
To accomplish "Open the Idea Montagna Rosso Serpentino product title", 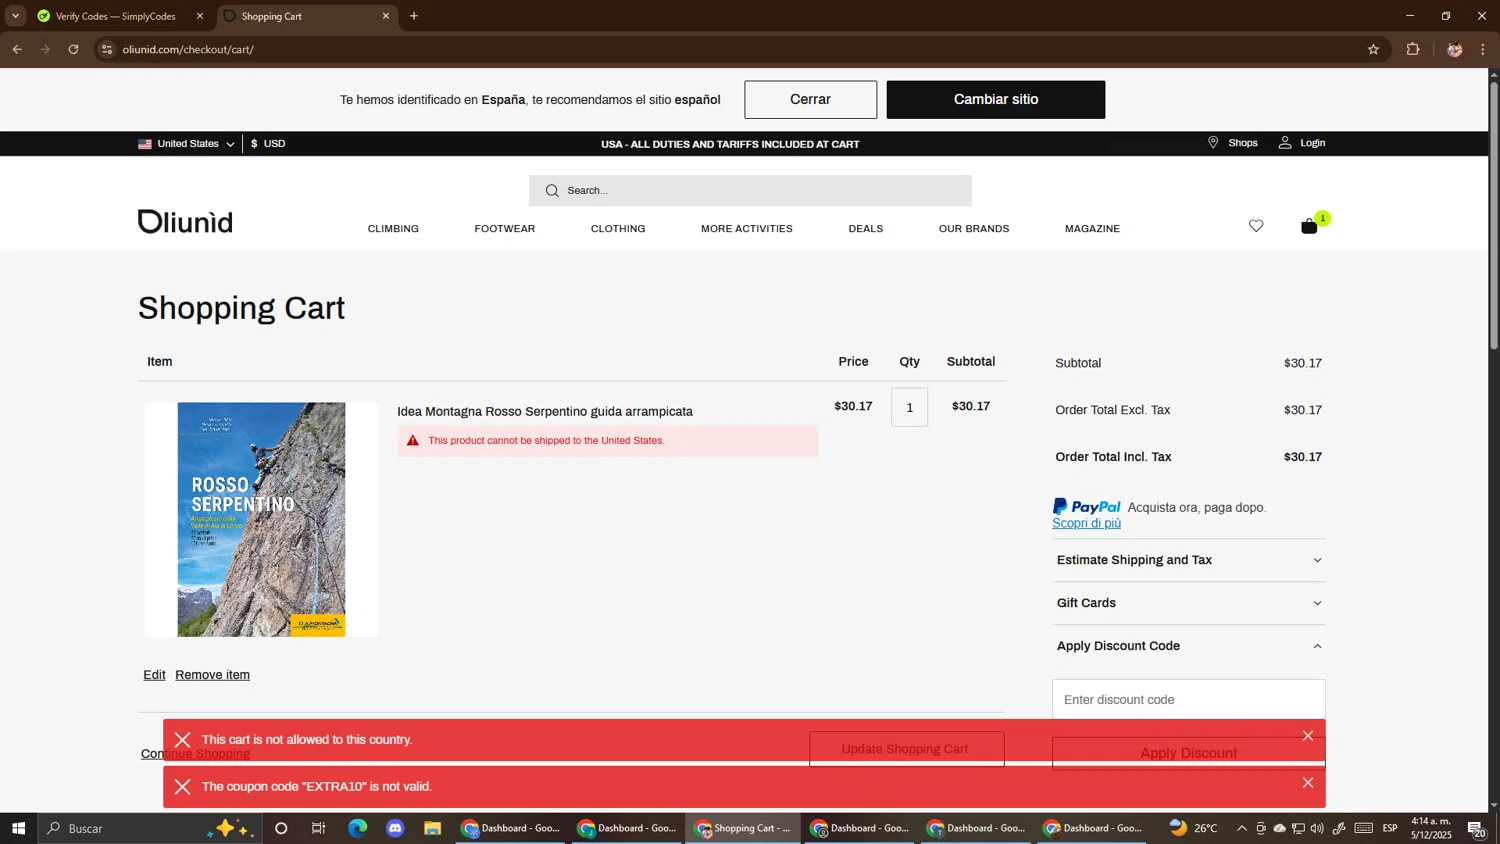I will point(545,412).
